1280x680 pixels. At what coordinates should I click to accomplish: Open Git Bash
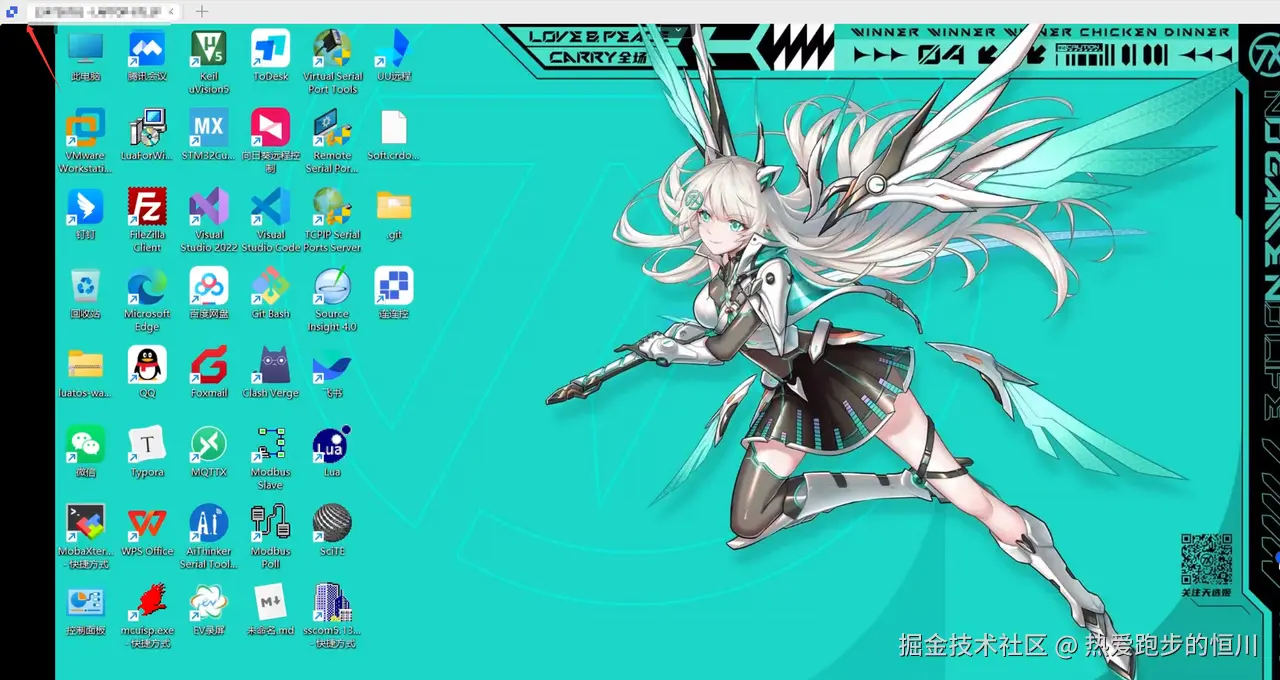click(x=270, y=285)
